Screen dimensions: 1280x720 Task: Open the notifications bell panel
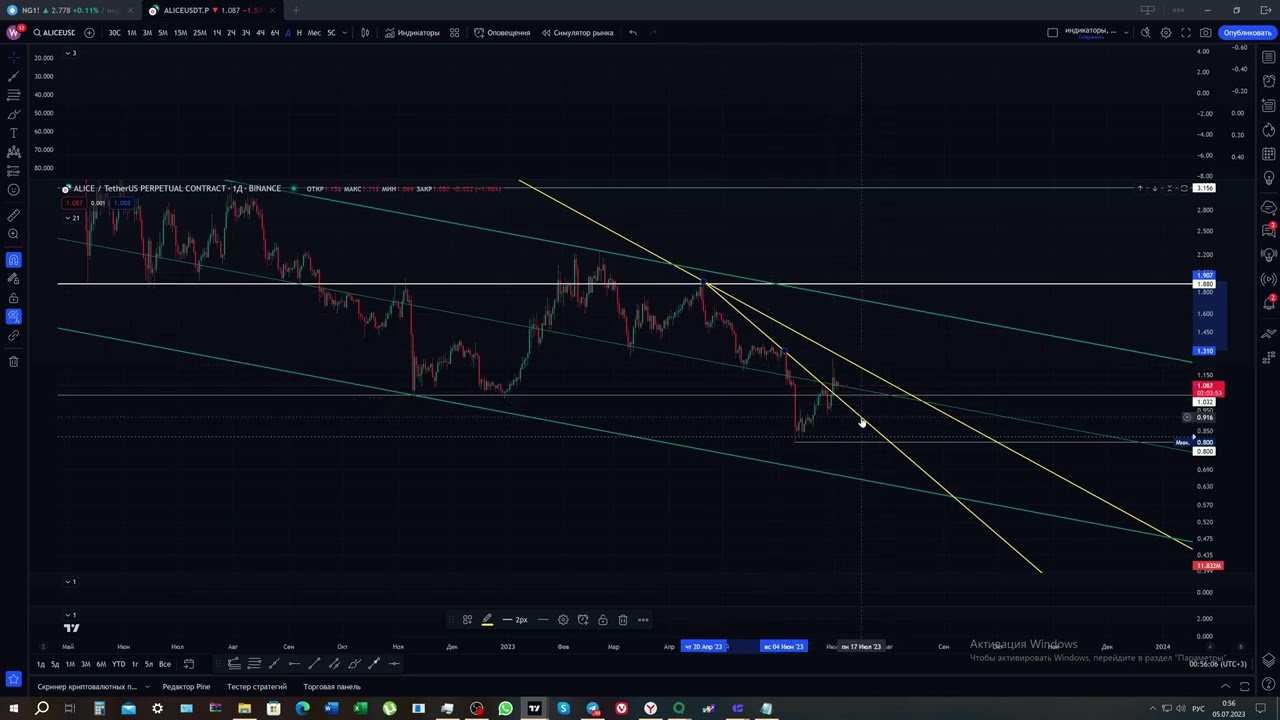pos(1269,304)
